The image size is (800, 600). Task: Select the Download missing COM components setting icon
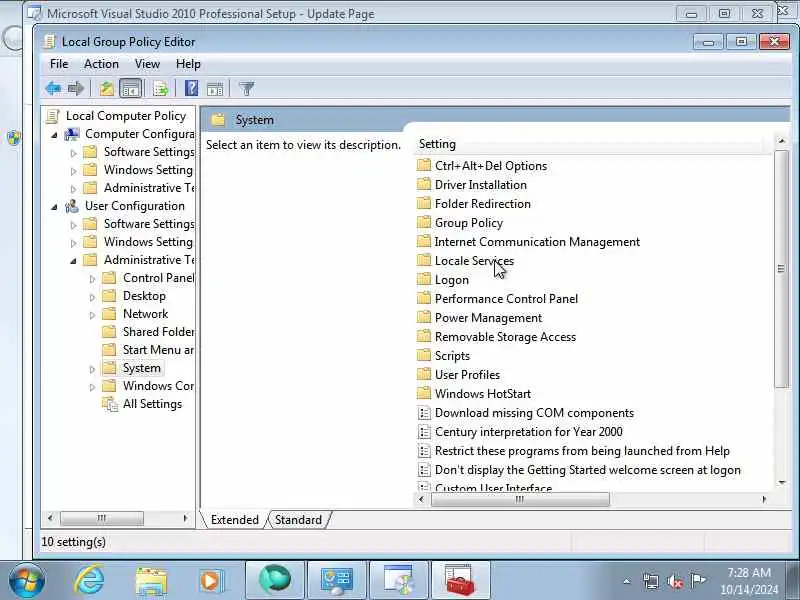pyautogui.click(x=423, y=413)
